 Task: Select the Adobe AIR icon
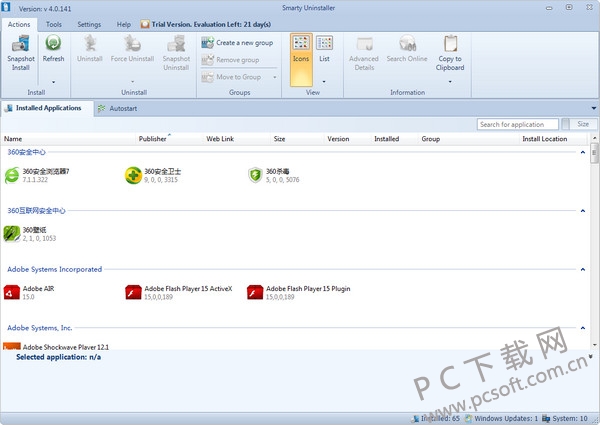click(11, 292)
